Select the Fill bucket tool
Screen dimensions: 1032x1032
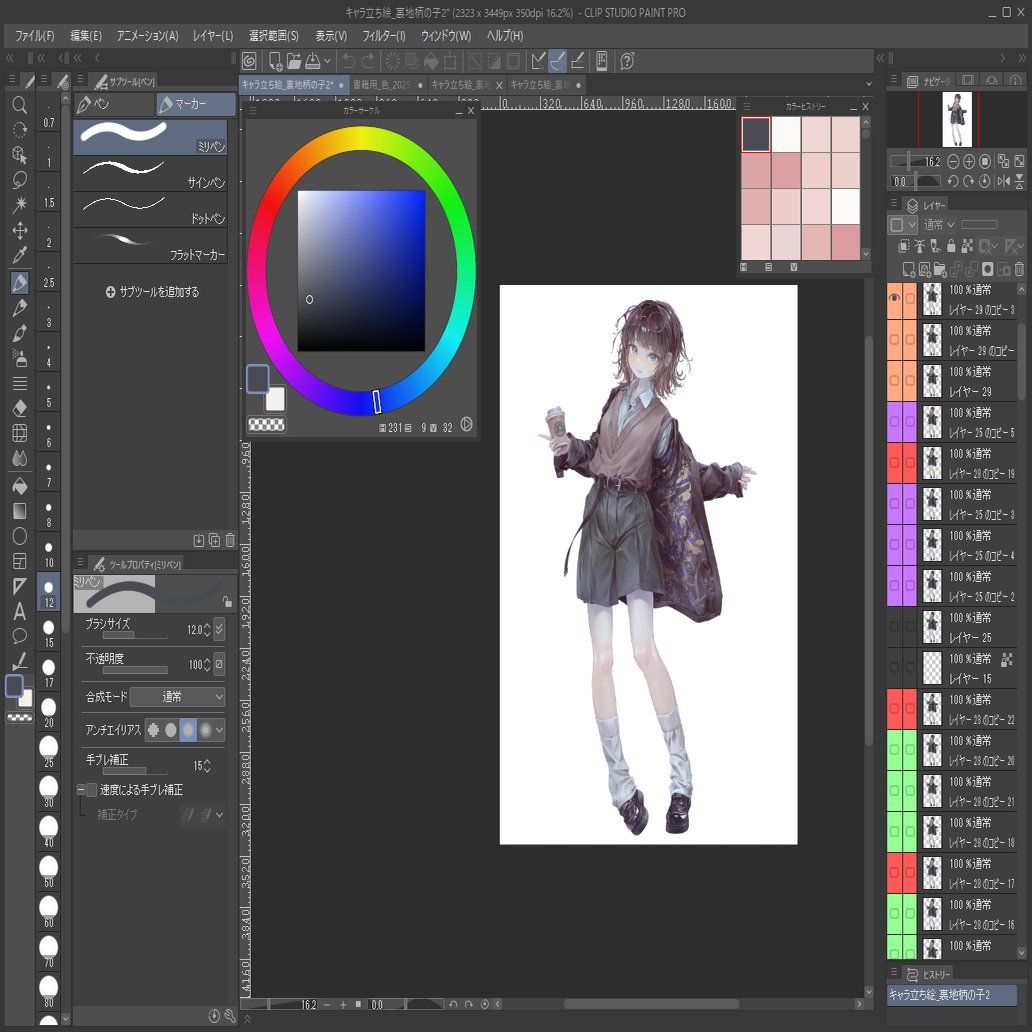[x=20, y=486]
